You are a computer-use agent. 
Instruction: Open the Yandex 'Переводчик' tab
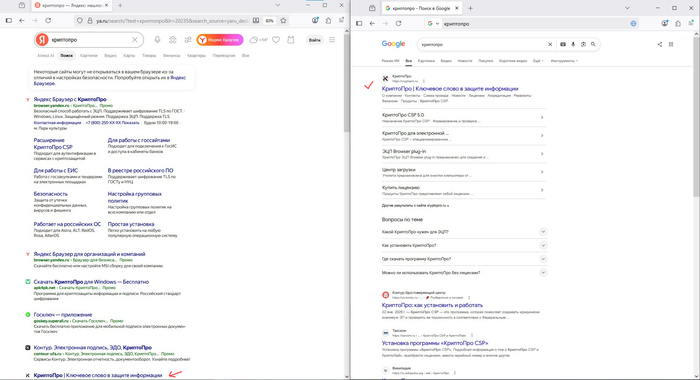224,56
